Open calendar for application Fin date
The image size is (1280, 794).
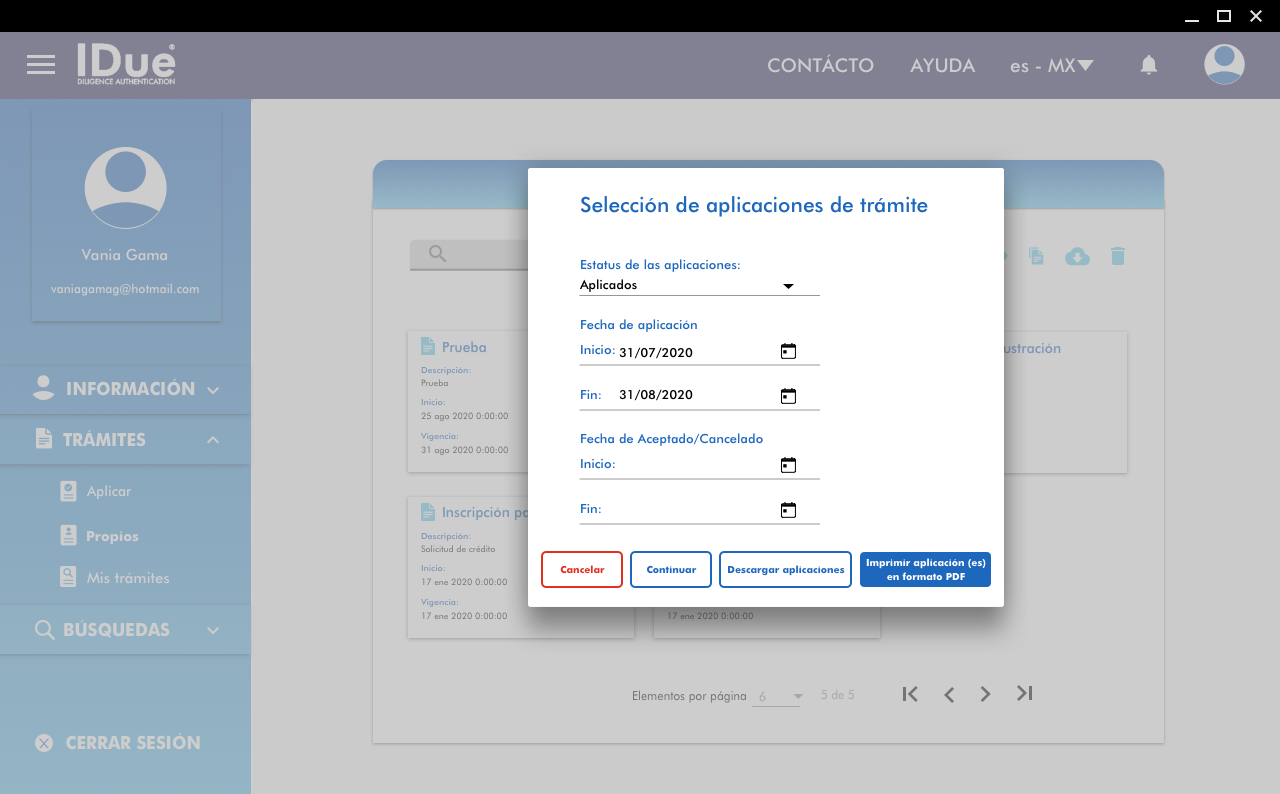coord(788,396)
